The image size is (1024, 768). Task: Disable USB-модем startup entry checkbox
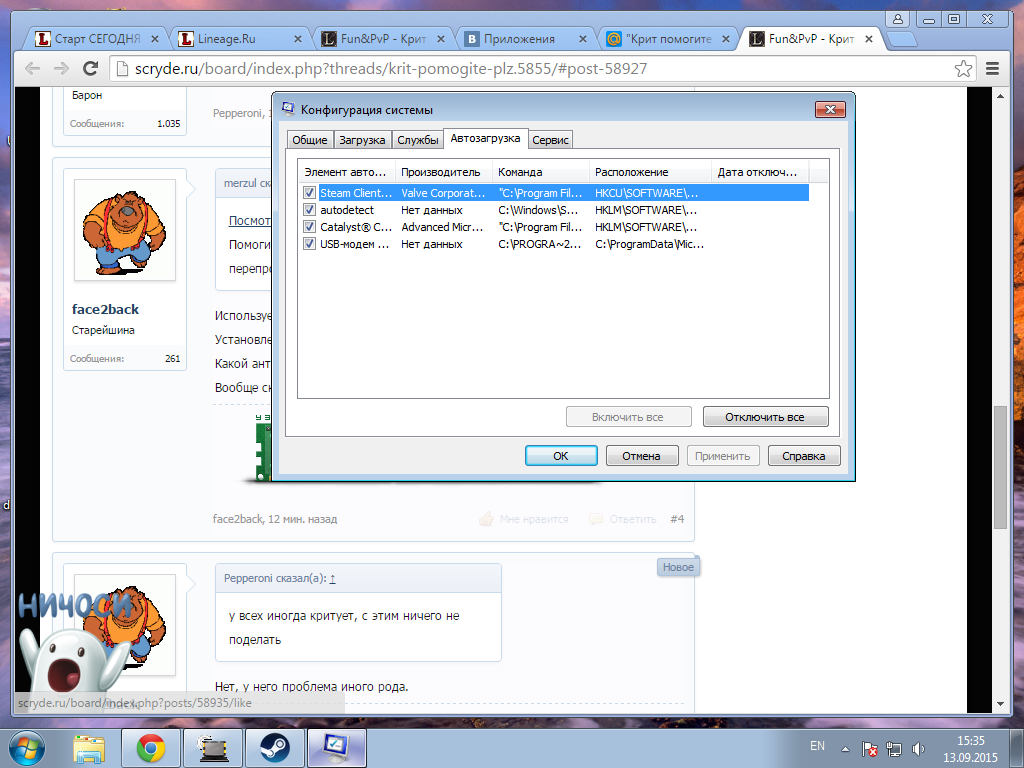coord(310,244)
